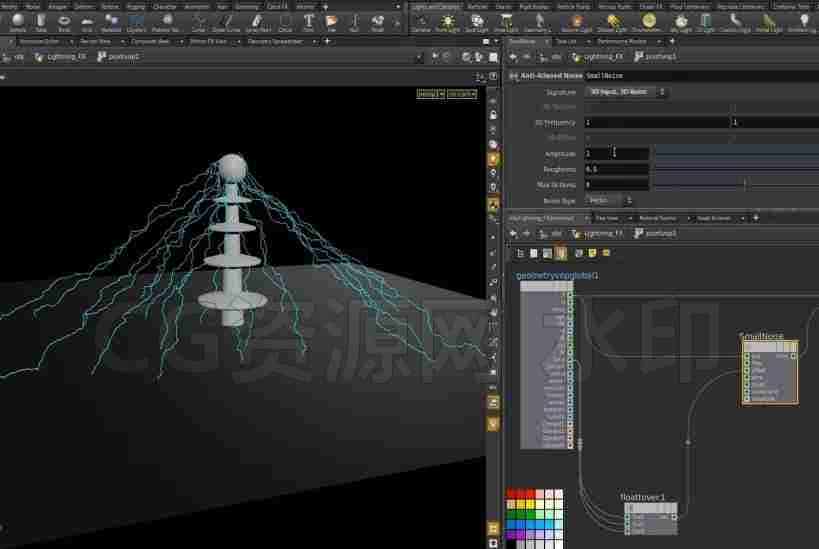
Task: Select the Grid shelf tool
Action: 87,22
